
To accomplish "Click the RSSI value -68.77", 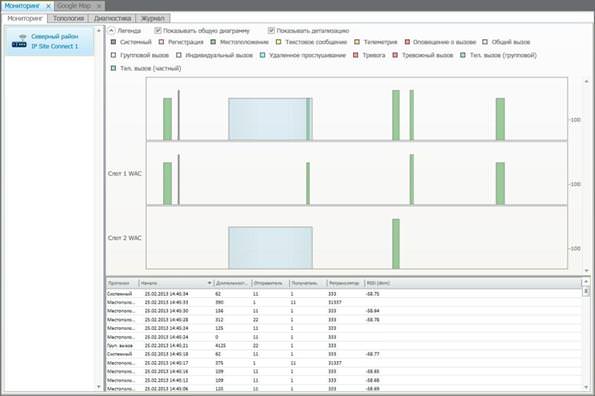I will click(x=372, y=354).
